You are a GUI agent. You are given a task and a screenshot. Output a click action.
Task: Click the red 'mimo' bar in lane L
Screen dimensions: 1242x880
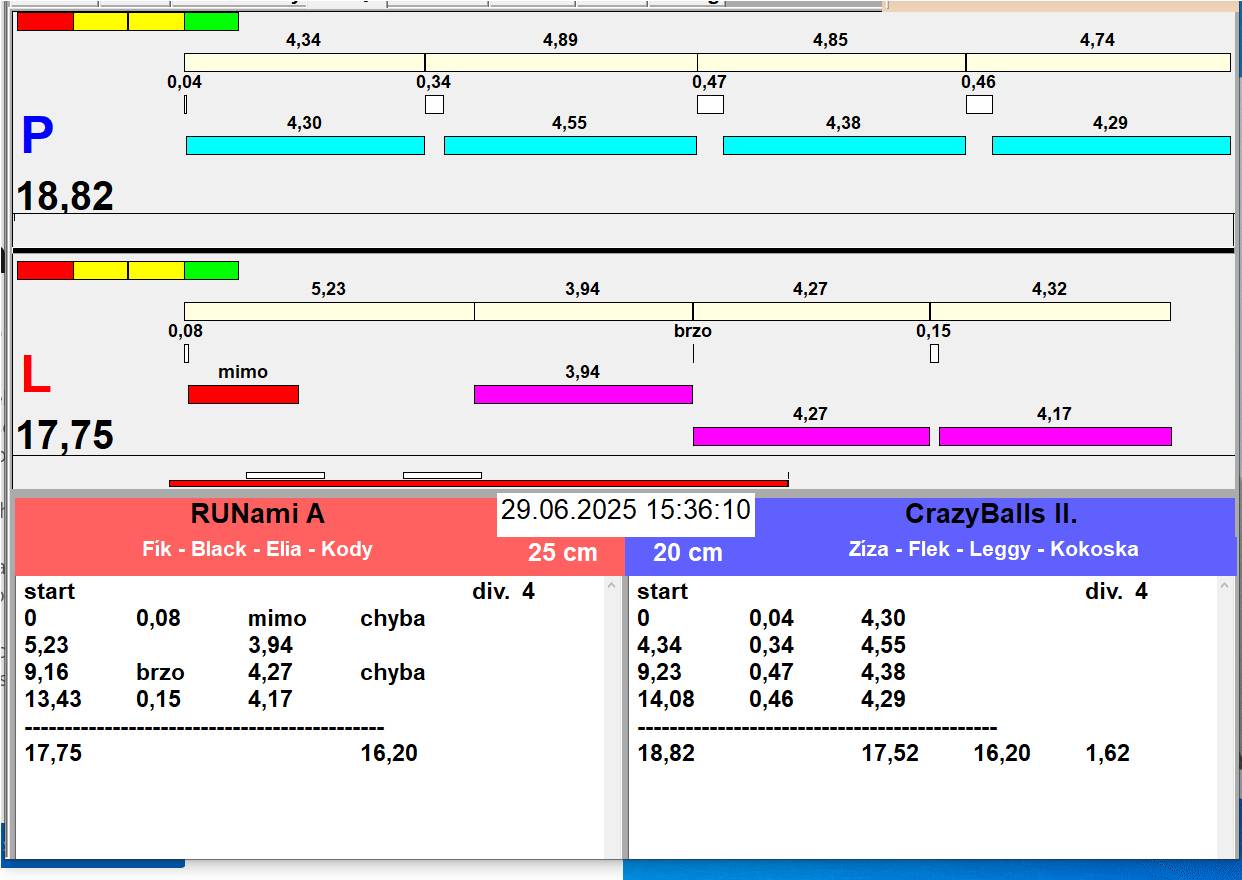point(243,394)
